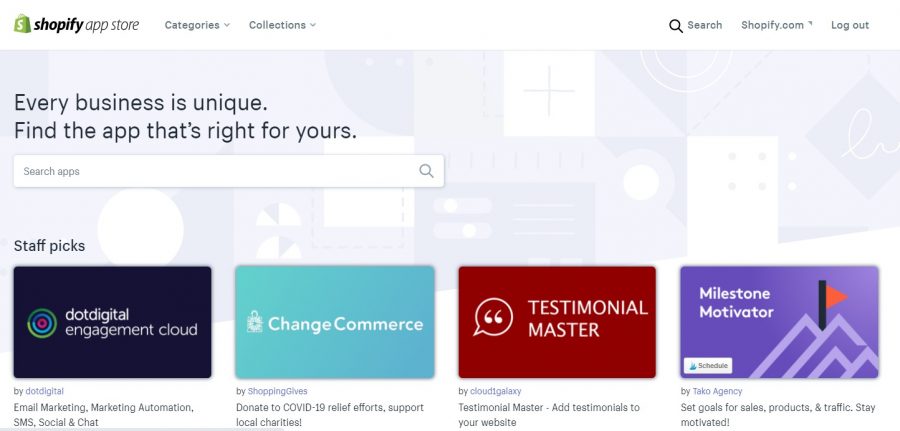Screen dimensions: 900x431
Task: Click the Shopify app store logo
Action: (76, 25)
